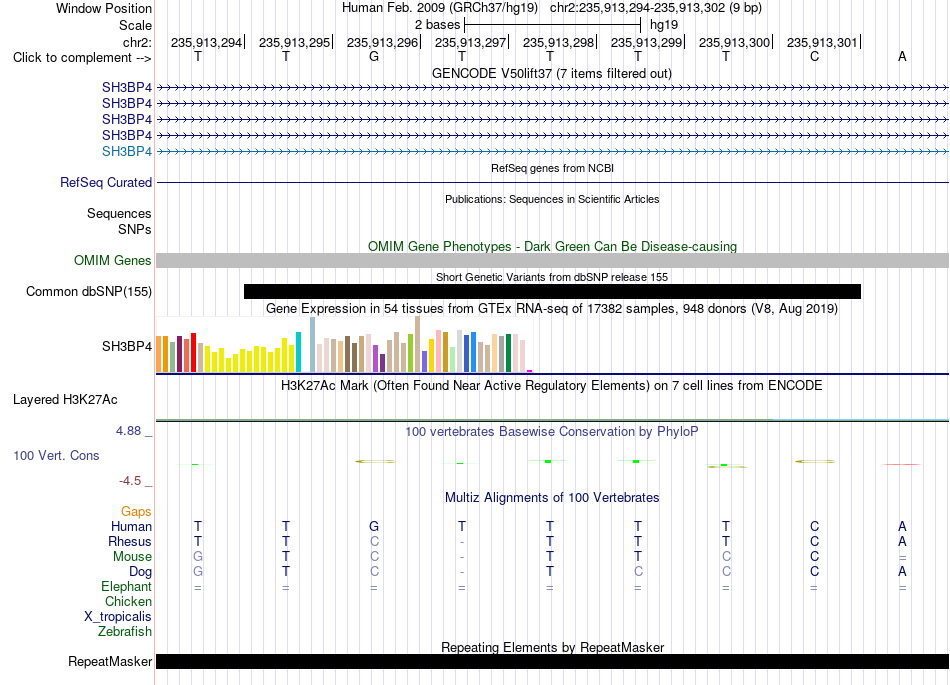Viewport: 950px width, 685px height.
Task: Click the RefSeq genes from NCBI title
Action: point(552,168)
